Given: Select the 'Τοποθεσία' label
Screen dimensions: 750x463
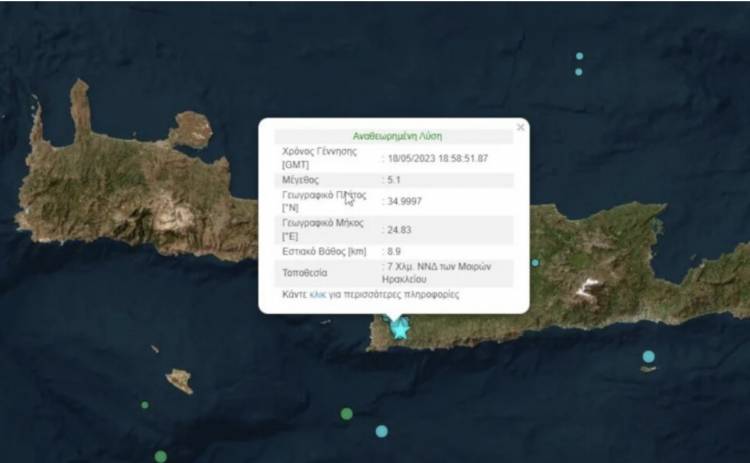Looking at the screenshot, I should click(305, 273).
